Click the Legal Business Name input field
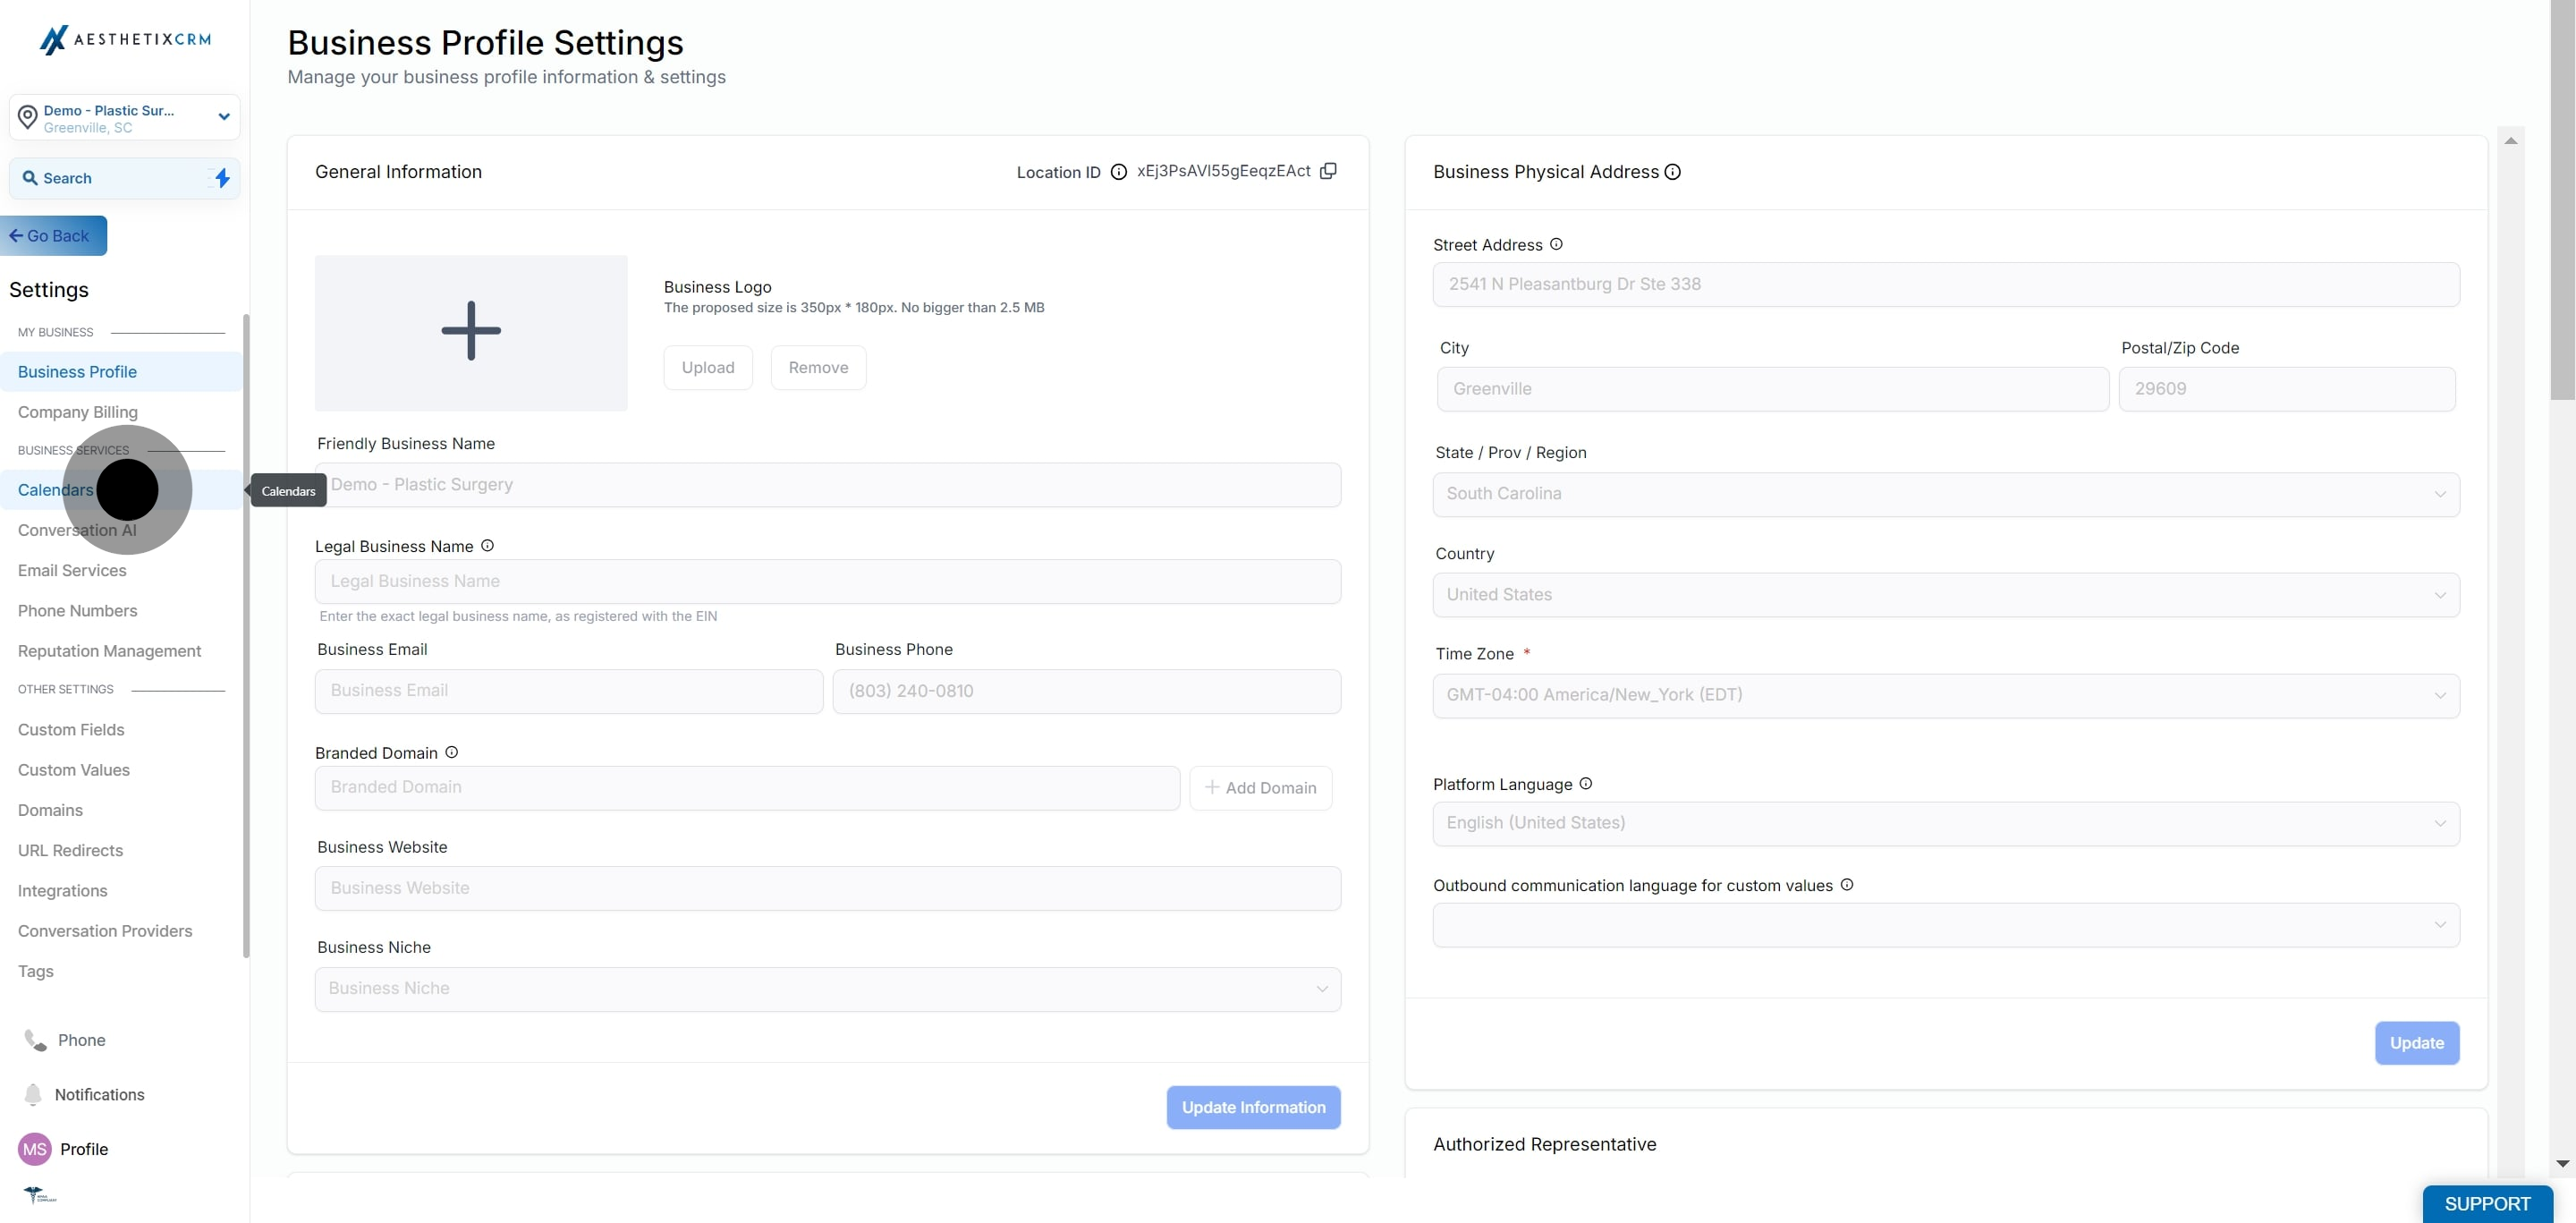Image resolution: width=2576 pixels, height=1223 pixels. 827,581
